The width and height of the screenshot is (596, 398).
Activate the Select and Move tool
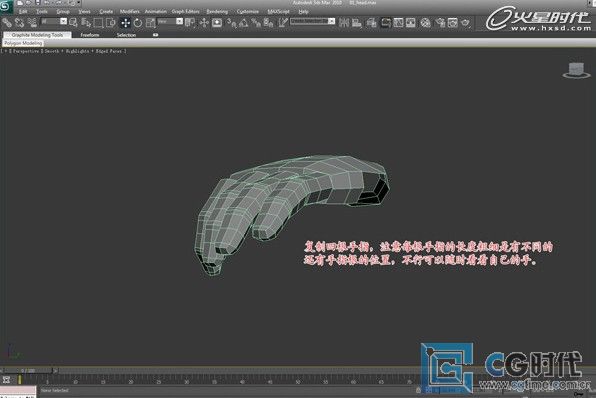(x=125, y=23)
